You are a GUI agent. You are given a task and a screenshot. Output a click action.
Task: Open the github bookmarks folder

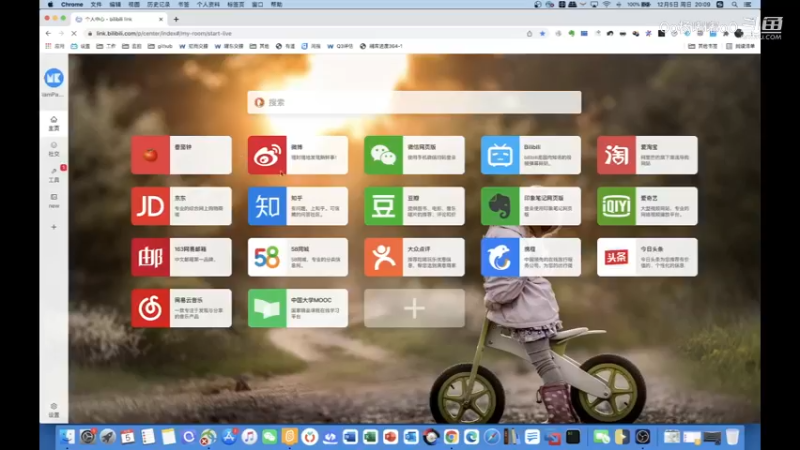click(x=160, y=46)
